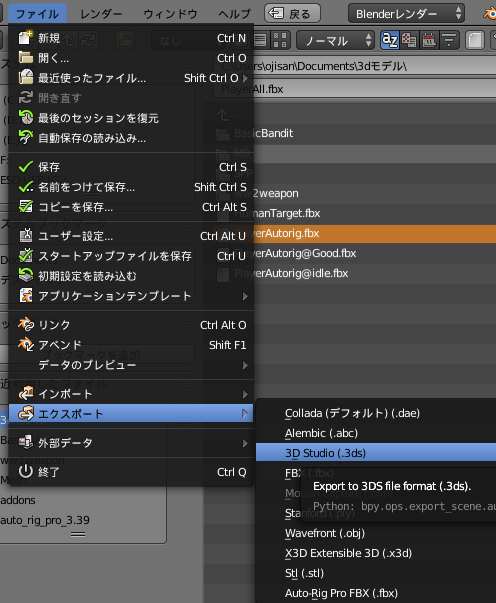Click the 初期設定を読み込む icon
Viewport: 496px width, 603px height.
click(26, 275)
